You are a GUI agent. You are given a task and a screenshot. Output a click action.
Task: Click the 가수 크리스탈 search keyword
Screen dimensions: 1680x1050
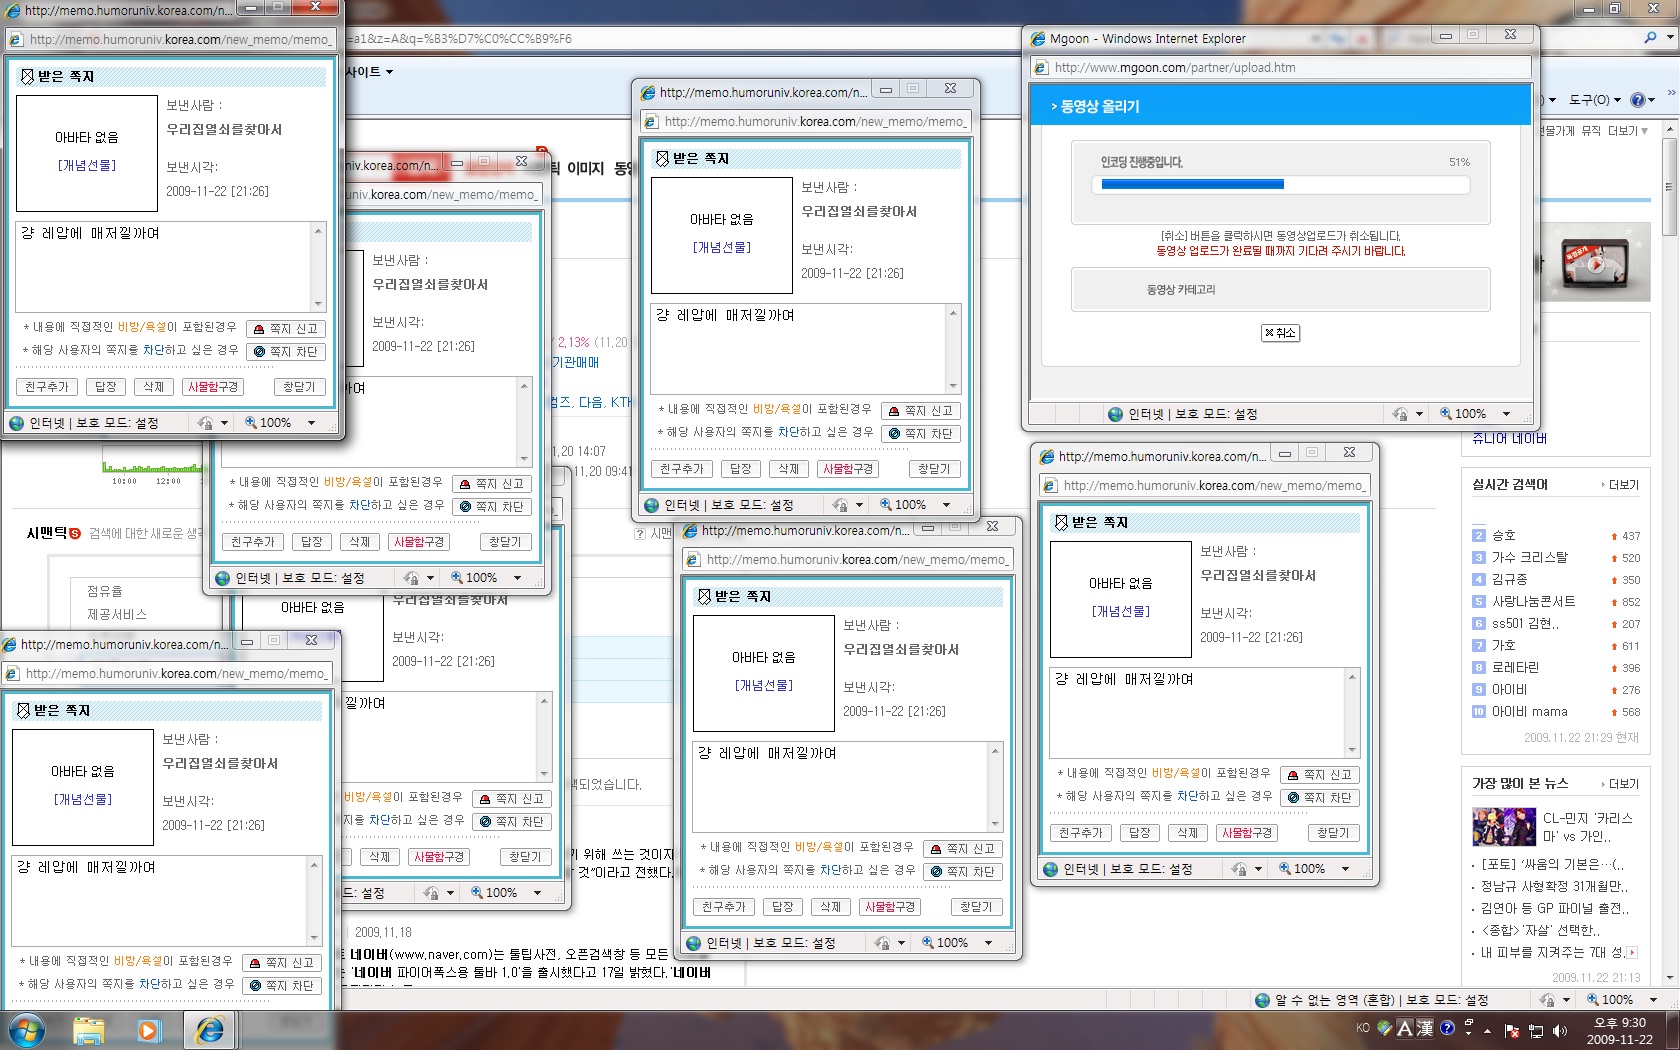click(1529, 558)
